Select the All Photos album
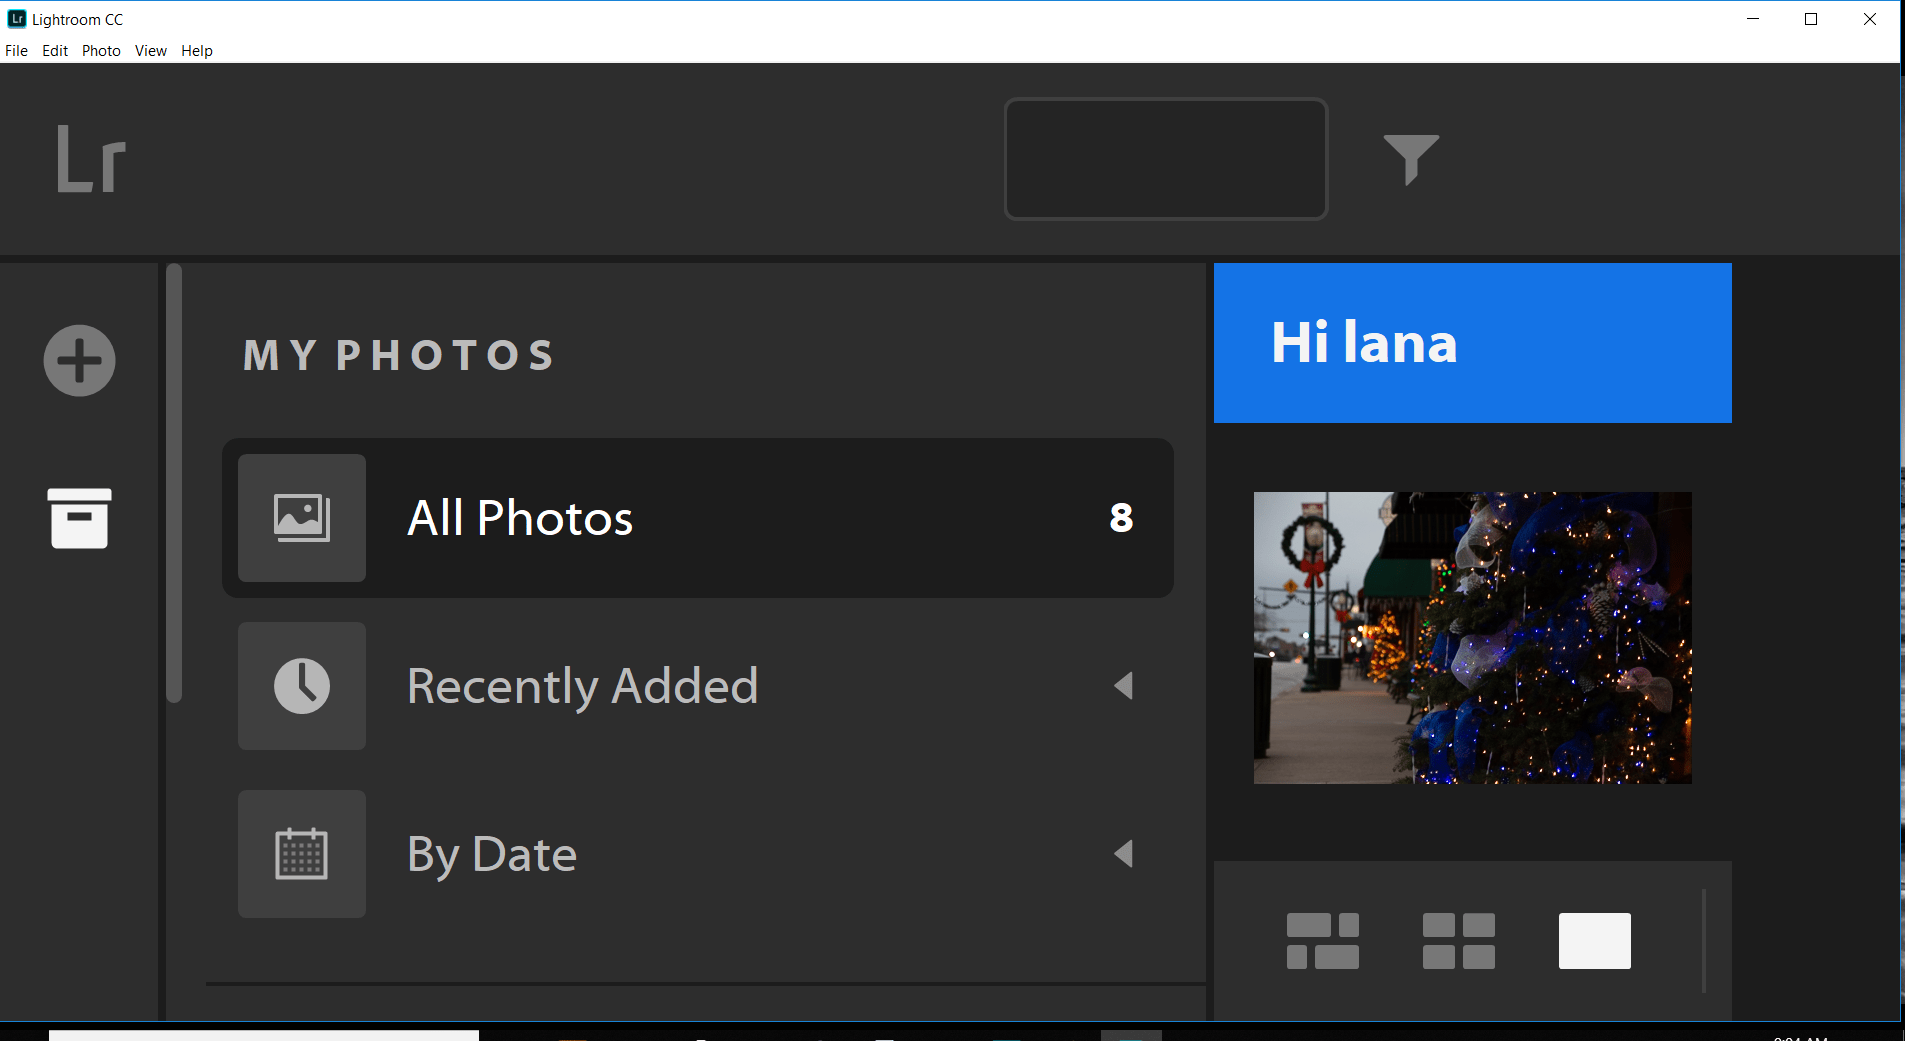This screenshot has height=1041, width=1905. (x=698, y=517)
